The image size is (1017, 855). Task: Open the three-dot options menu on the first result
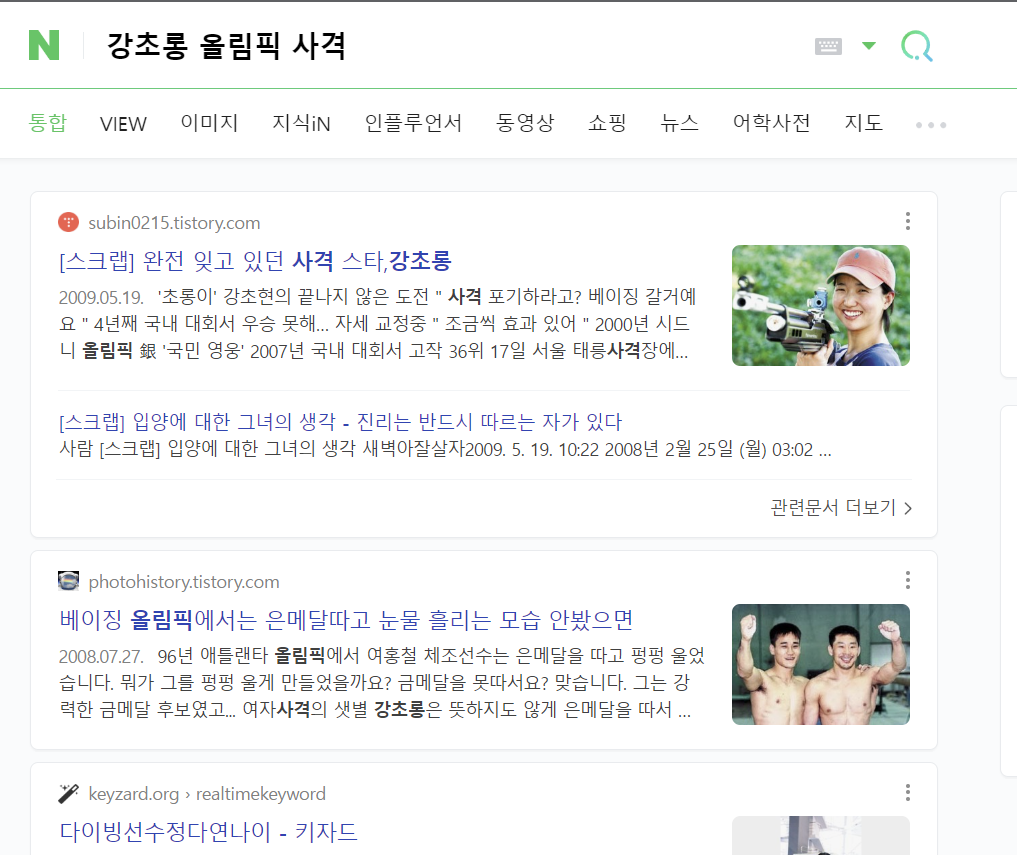click(907, 221)
